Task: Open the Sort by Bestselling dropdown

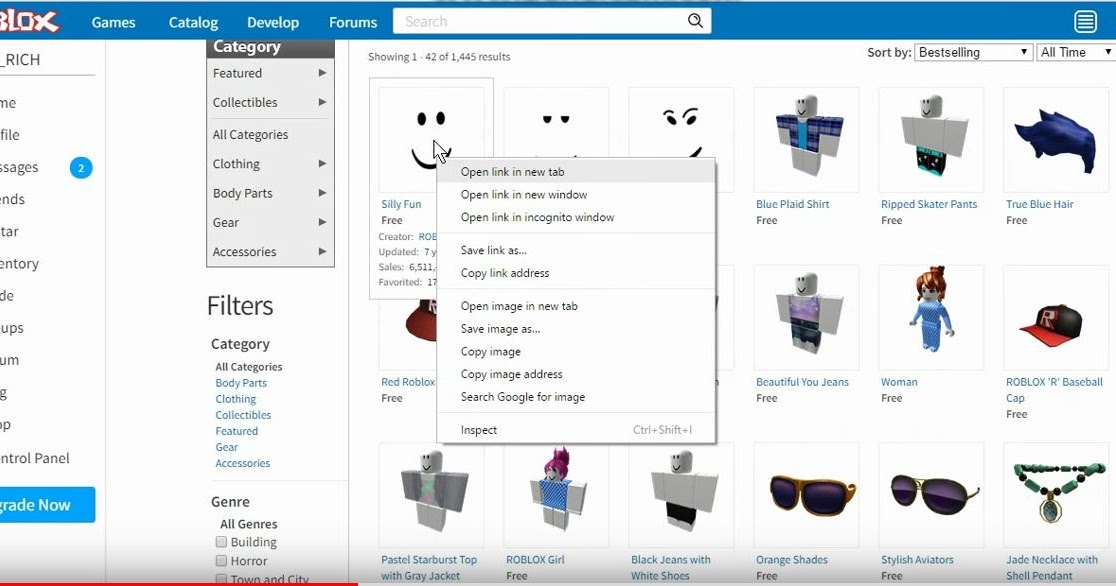Action: click(x=973, y=52)
